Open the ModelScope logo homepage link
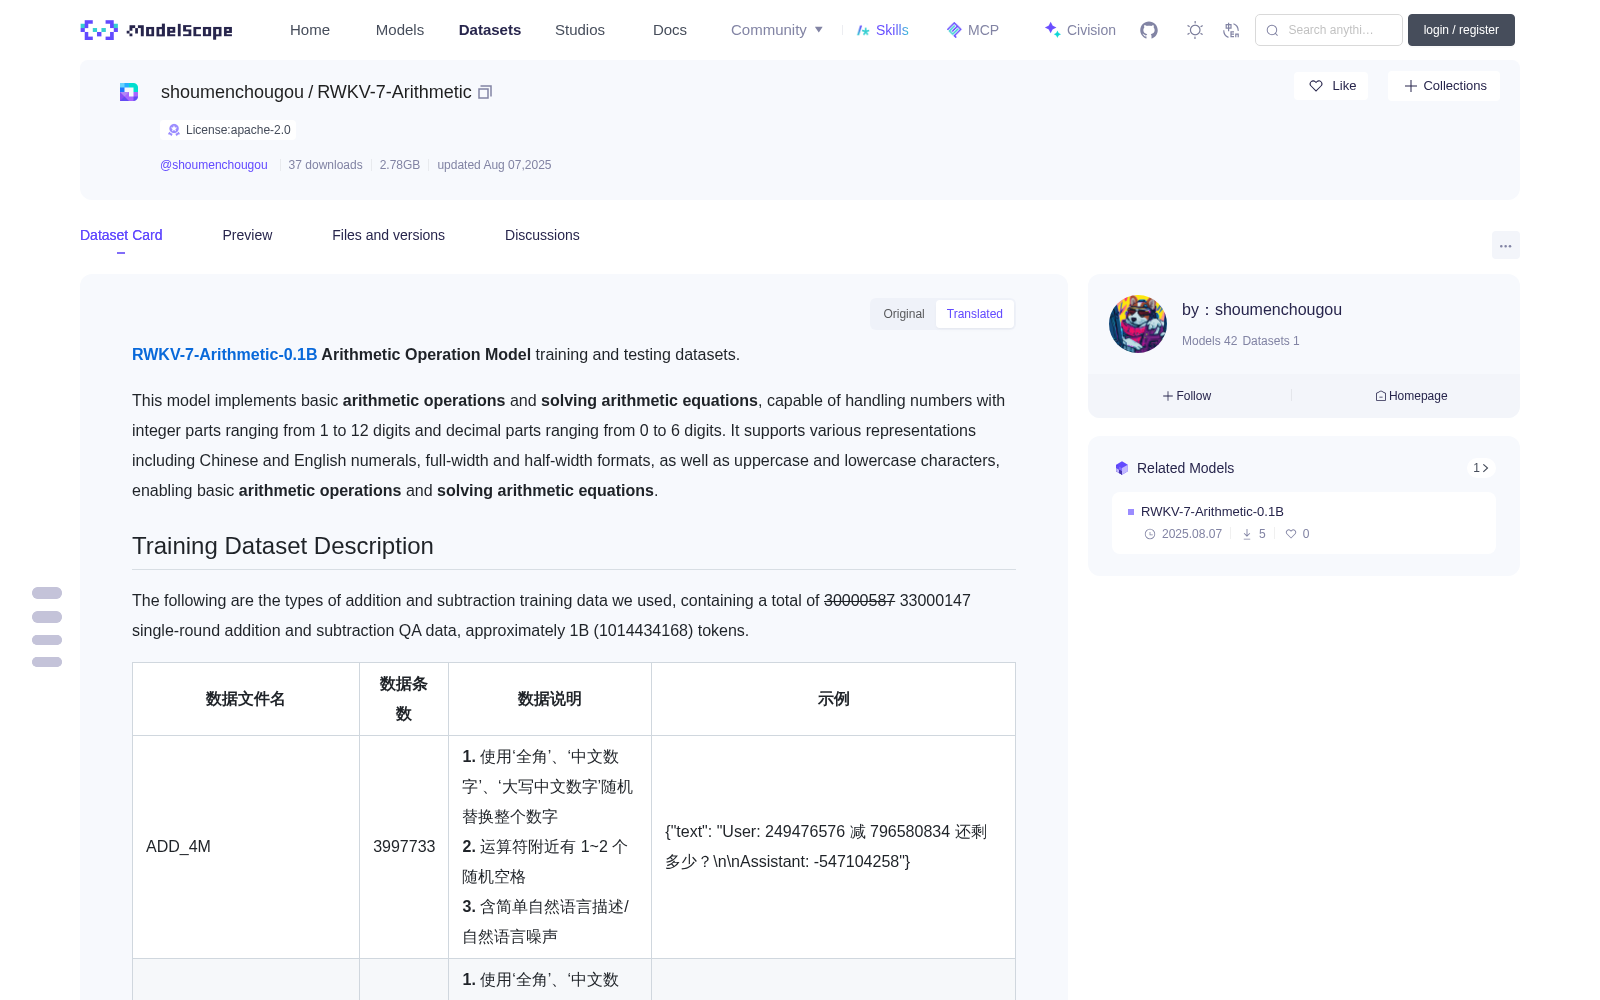Image resolution: width=1600 pixels, height=1000 pixels. [156, 30]
